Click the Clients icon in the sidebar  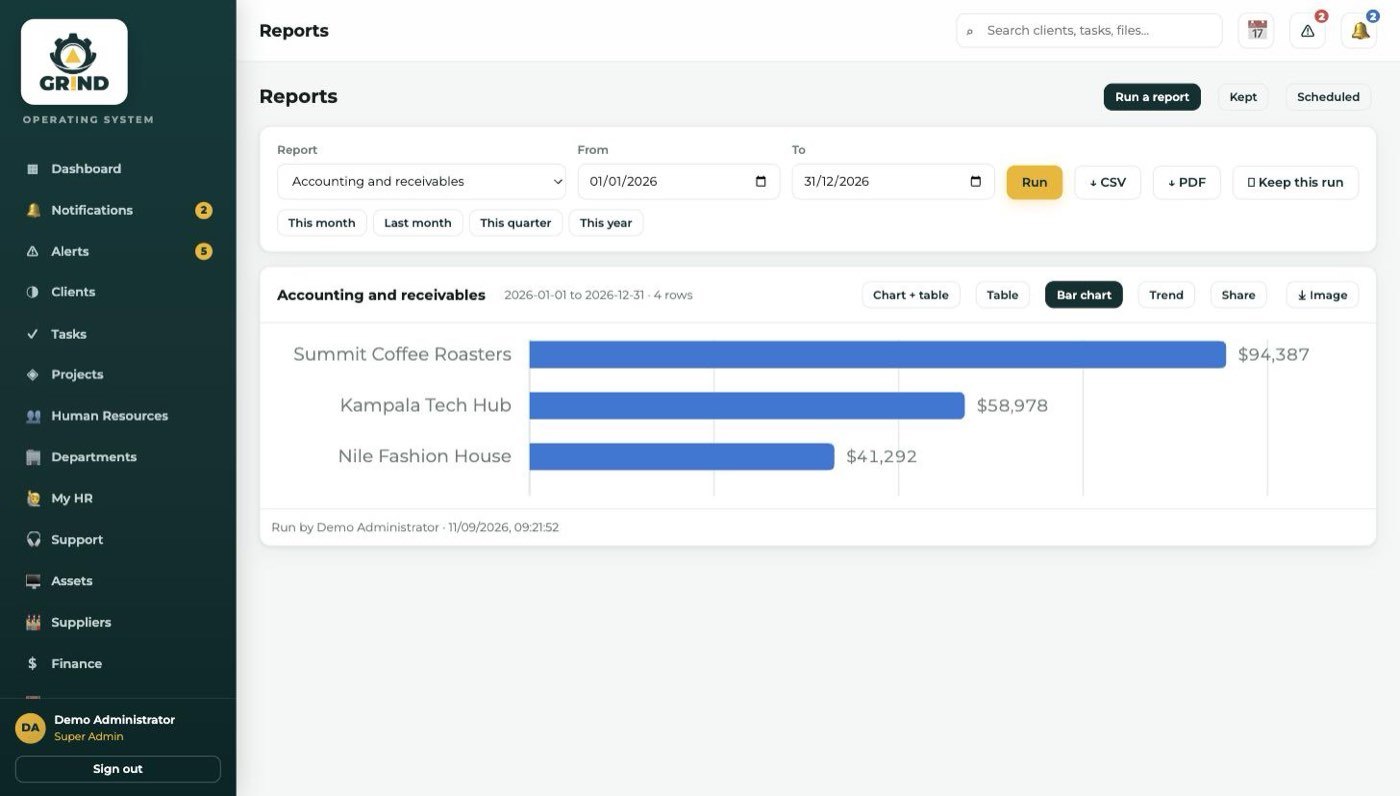pos(33,292)
